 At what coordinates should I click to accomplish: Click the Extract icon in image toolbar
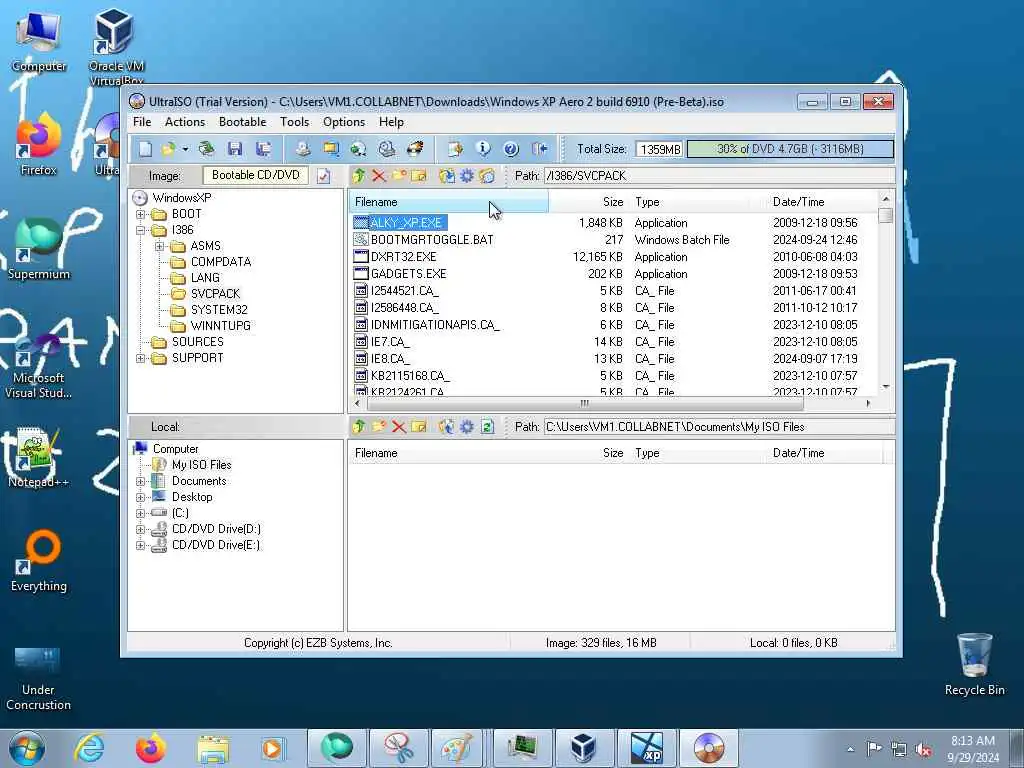(447, 176)
